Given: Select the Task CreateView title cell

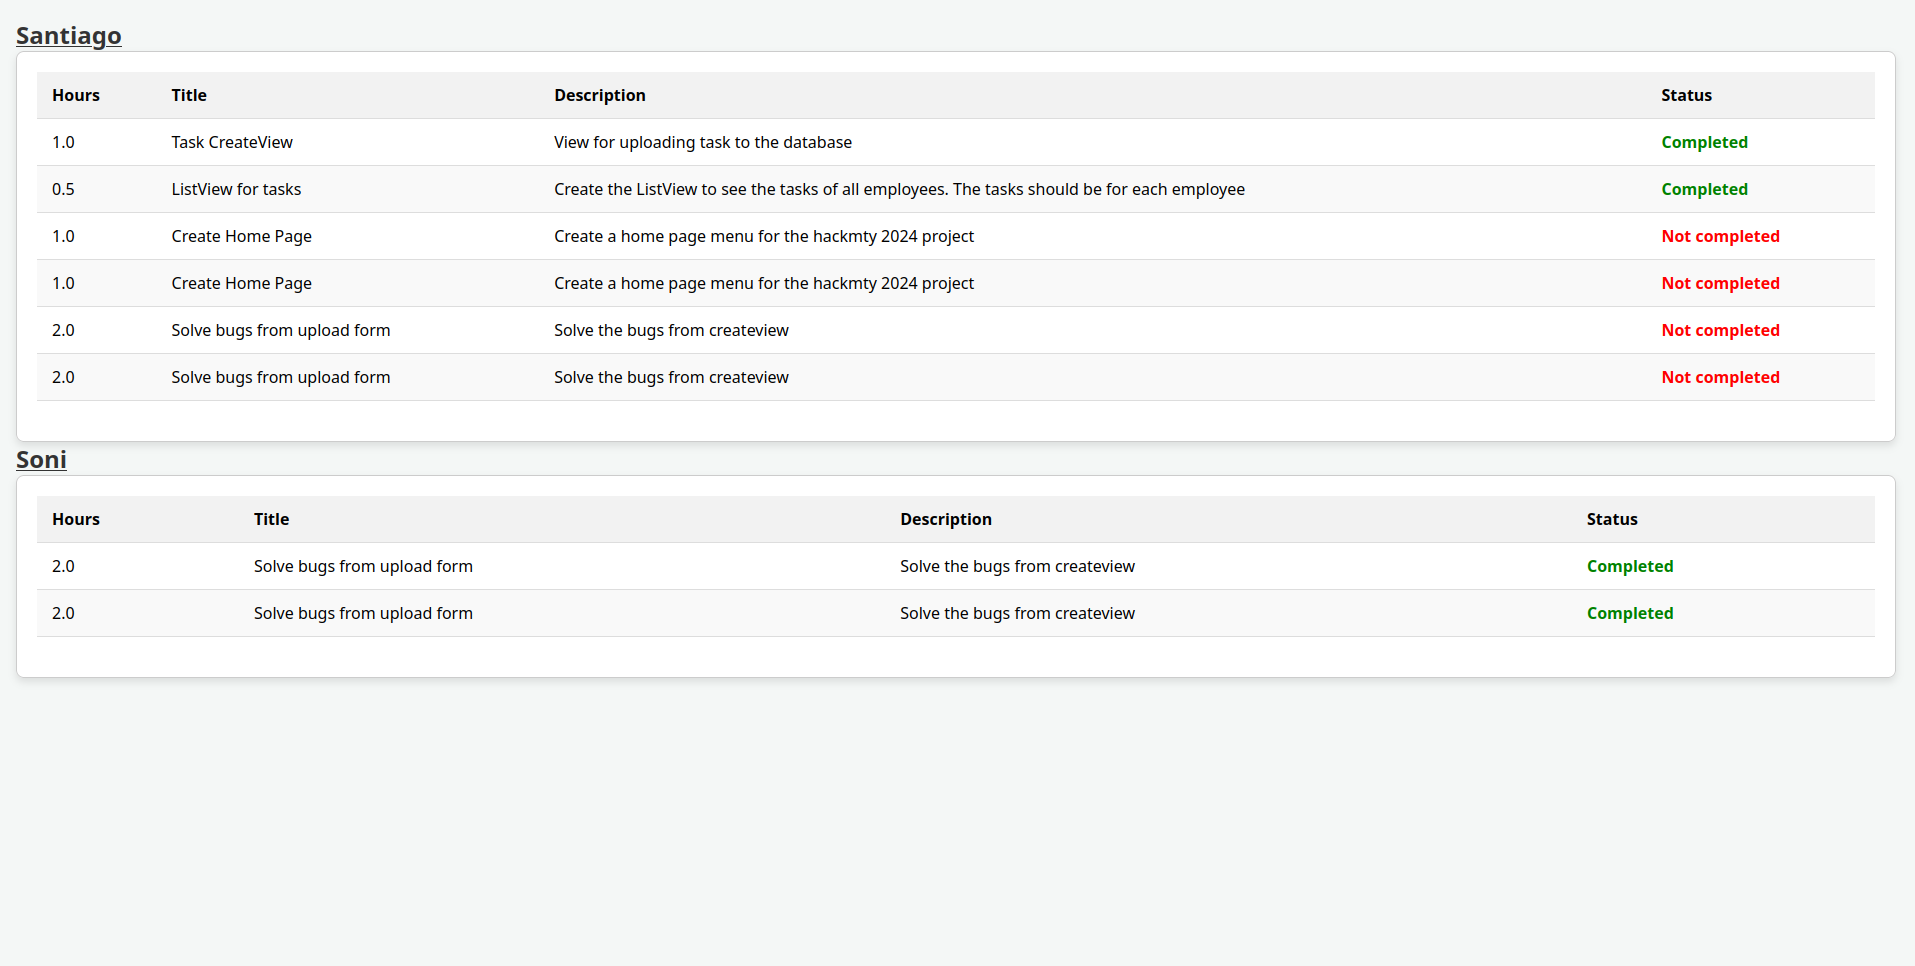Looking at the screenshot, I should [232, 142].
